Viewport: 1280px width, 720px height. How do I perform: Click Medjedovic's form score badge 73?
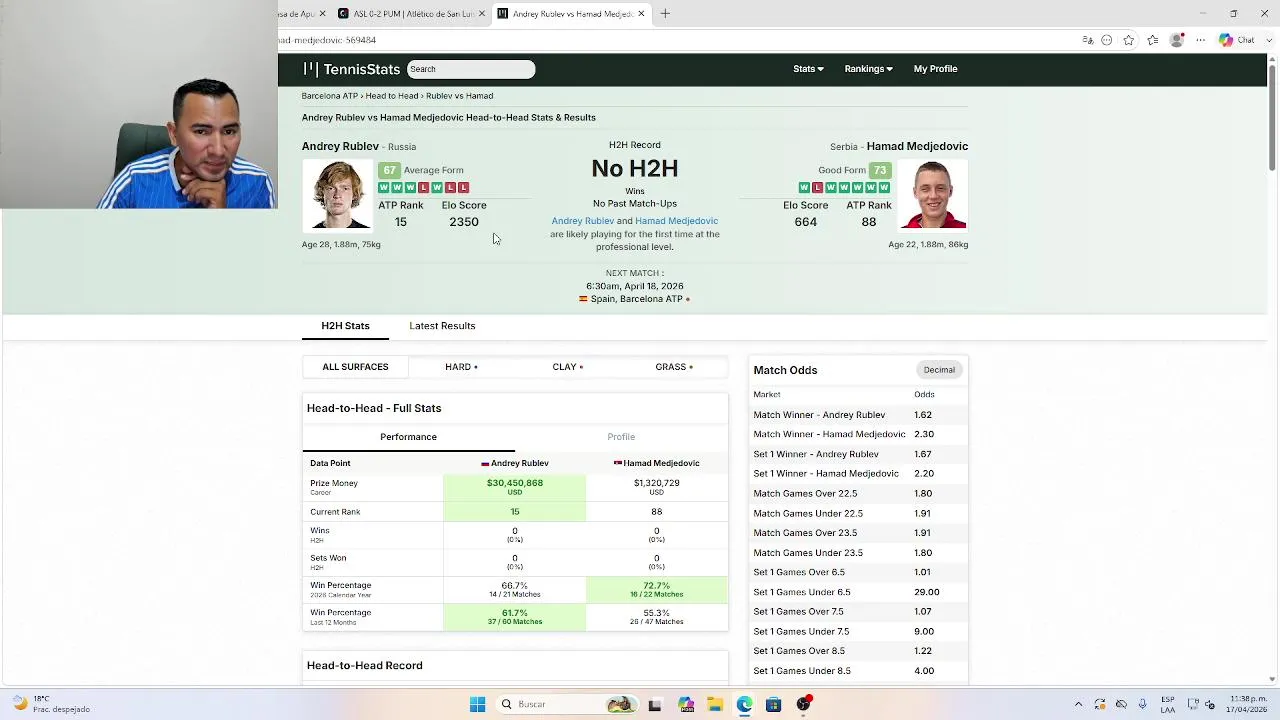coord(879,170)
